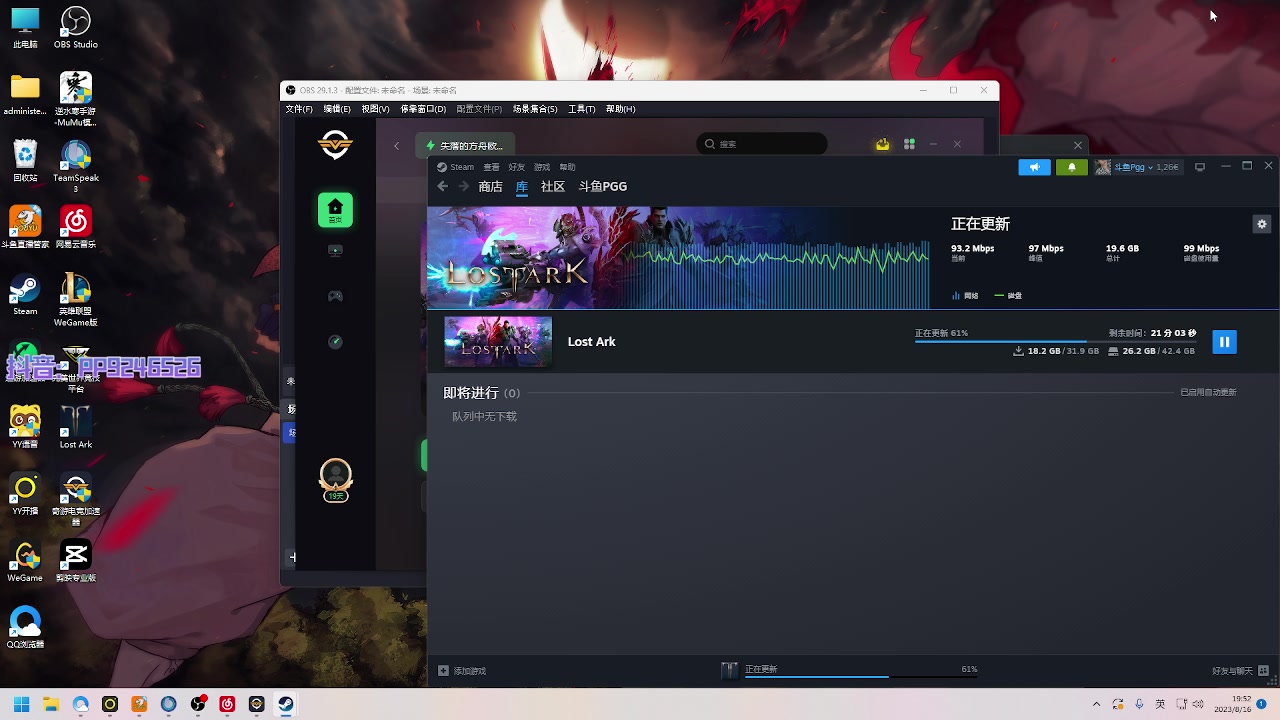Open 网易云音乐 desktop shortcut
1280x720 pixels.
[x=76, y=227]
